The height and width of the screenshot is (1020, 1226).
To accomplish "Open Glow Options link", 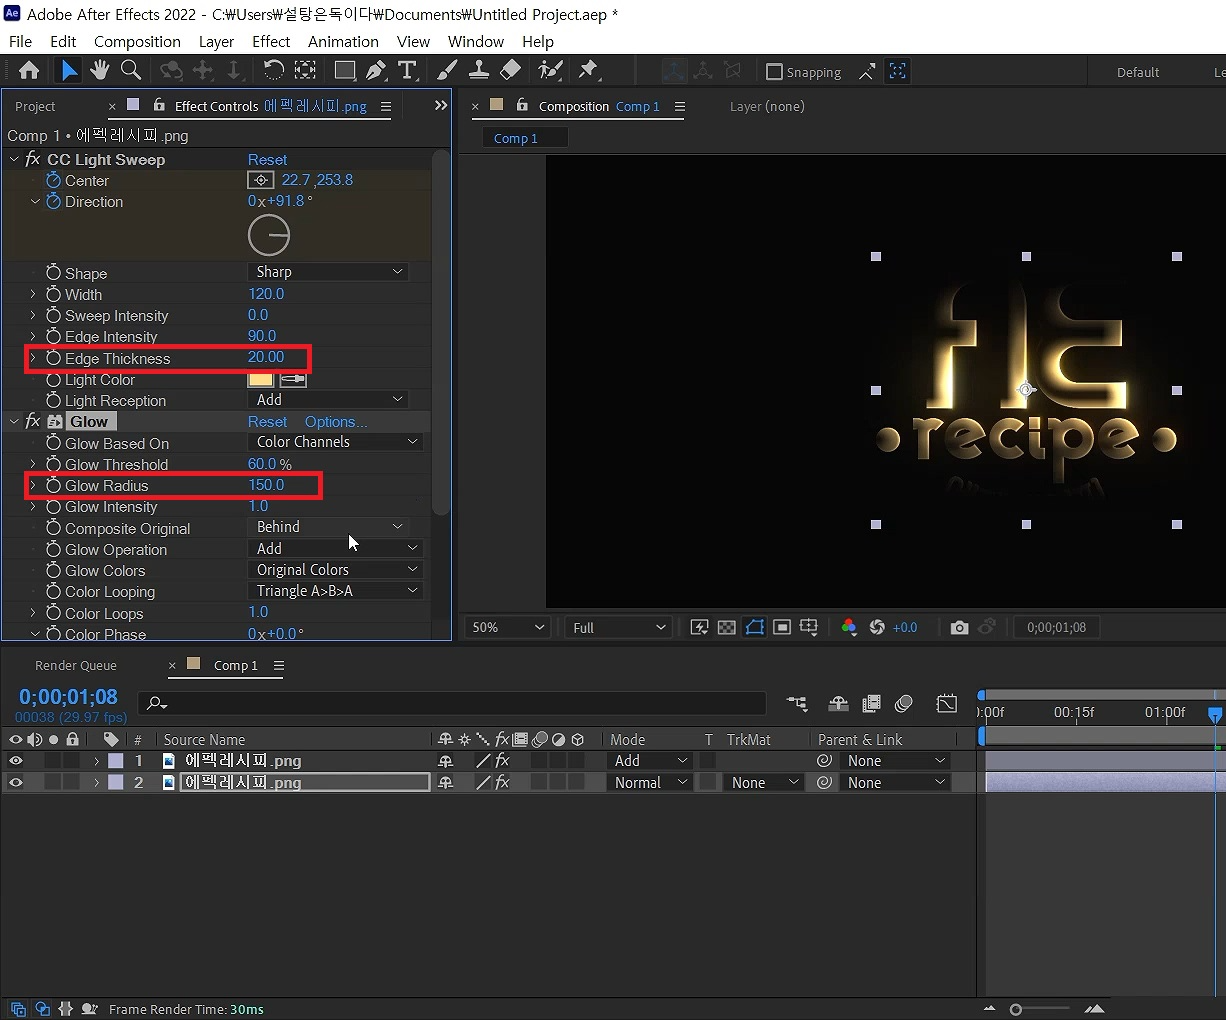I will (x=336, y=422).
